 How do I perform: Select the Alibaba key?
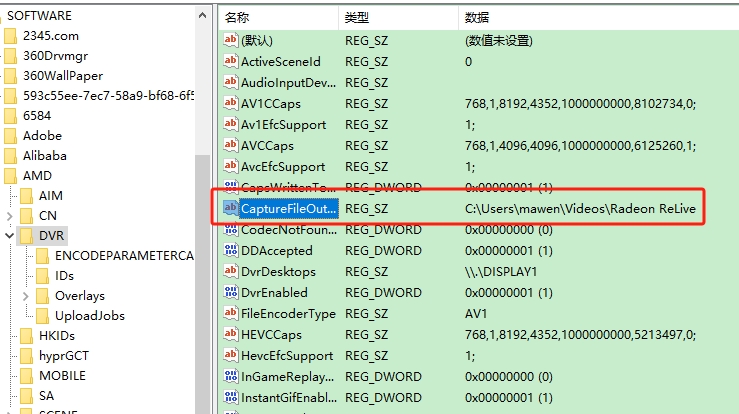coord(45,156)
